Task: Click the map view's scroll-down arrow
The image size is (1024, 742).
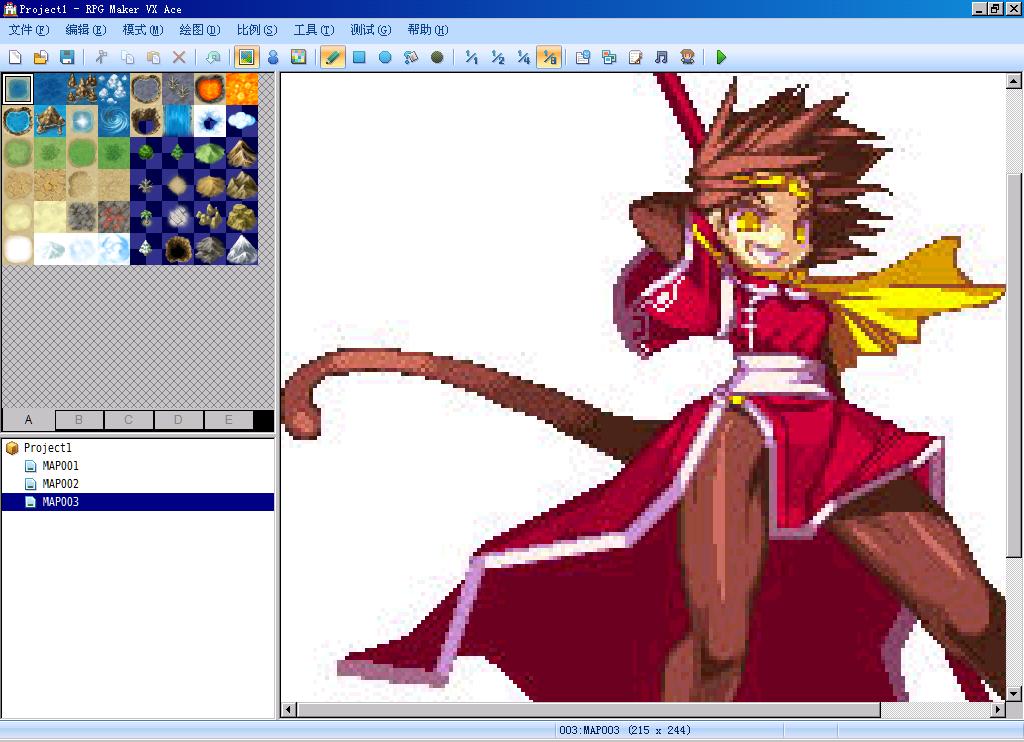Action: click(1014, 694)
